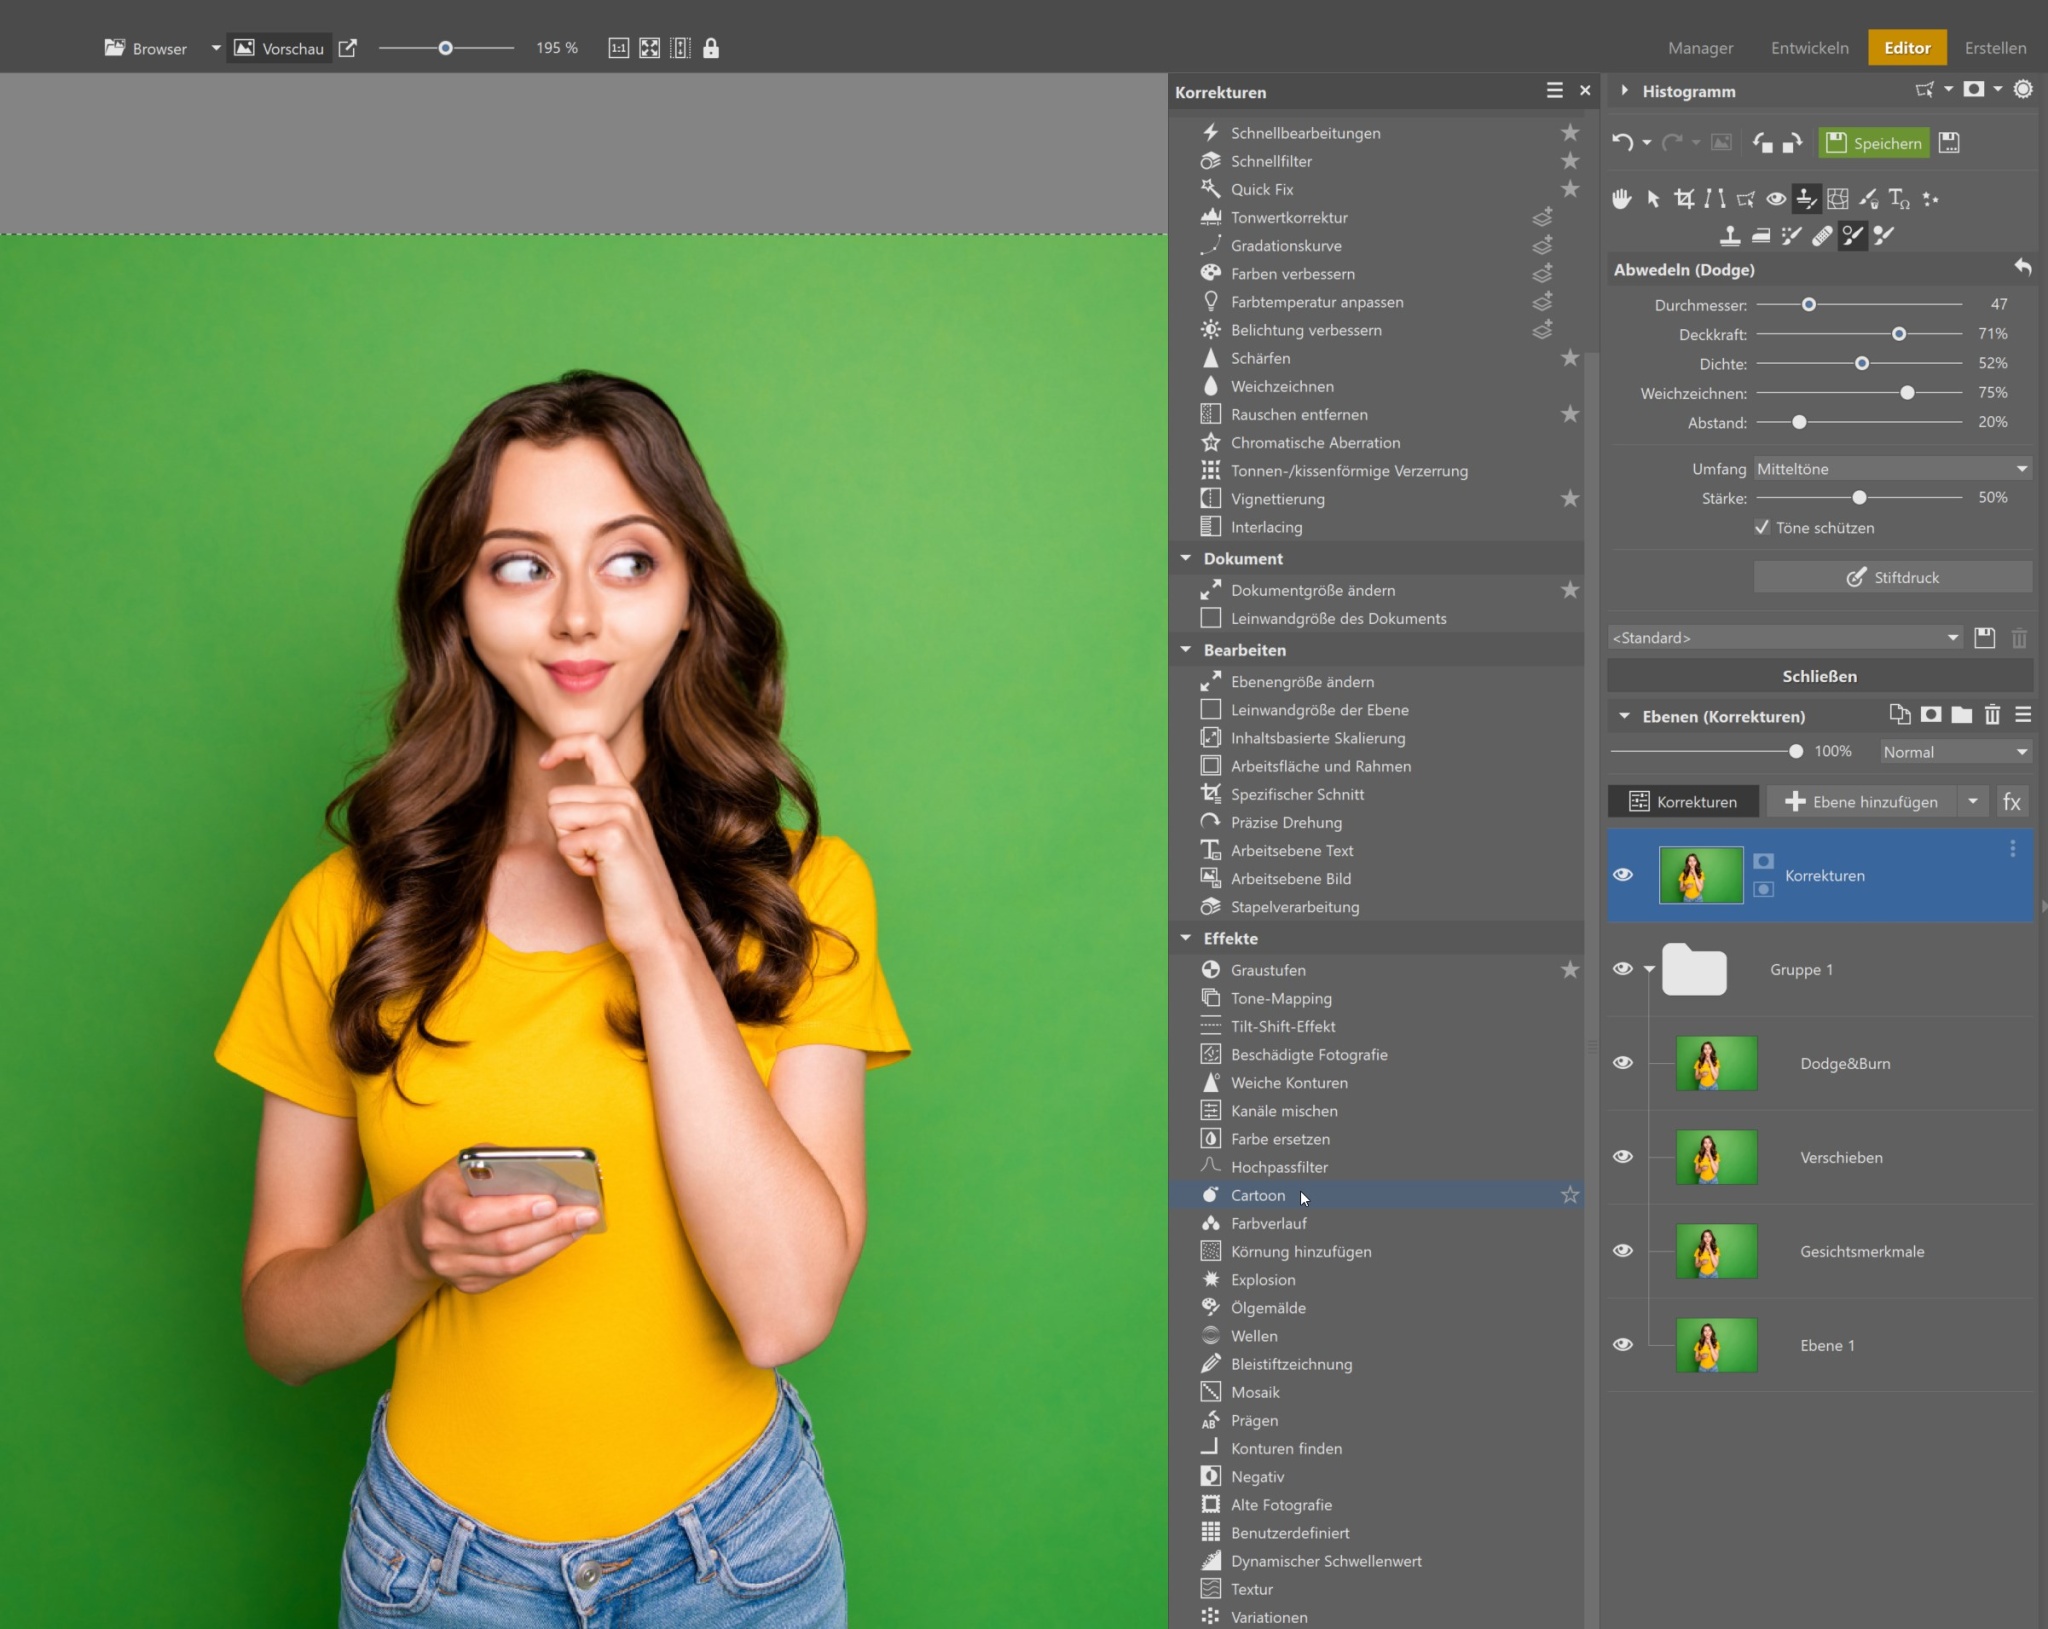Select the Iron smoothing tool

[x=1761, y=236]
